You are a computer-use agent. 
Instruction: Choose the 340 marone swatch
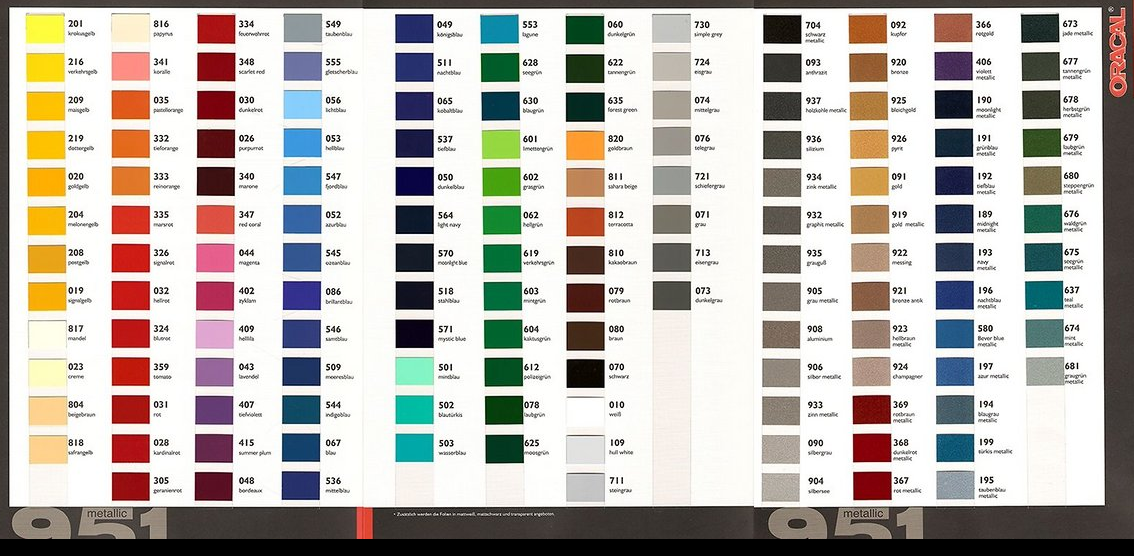[x=216, y=181]
